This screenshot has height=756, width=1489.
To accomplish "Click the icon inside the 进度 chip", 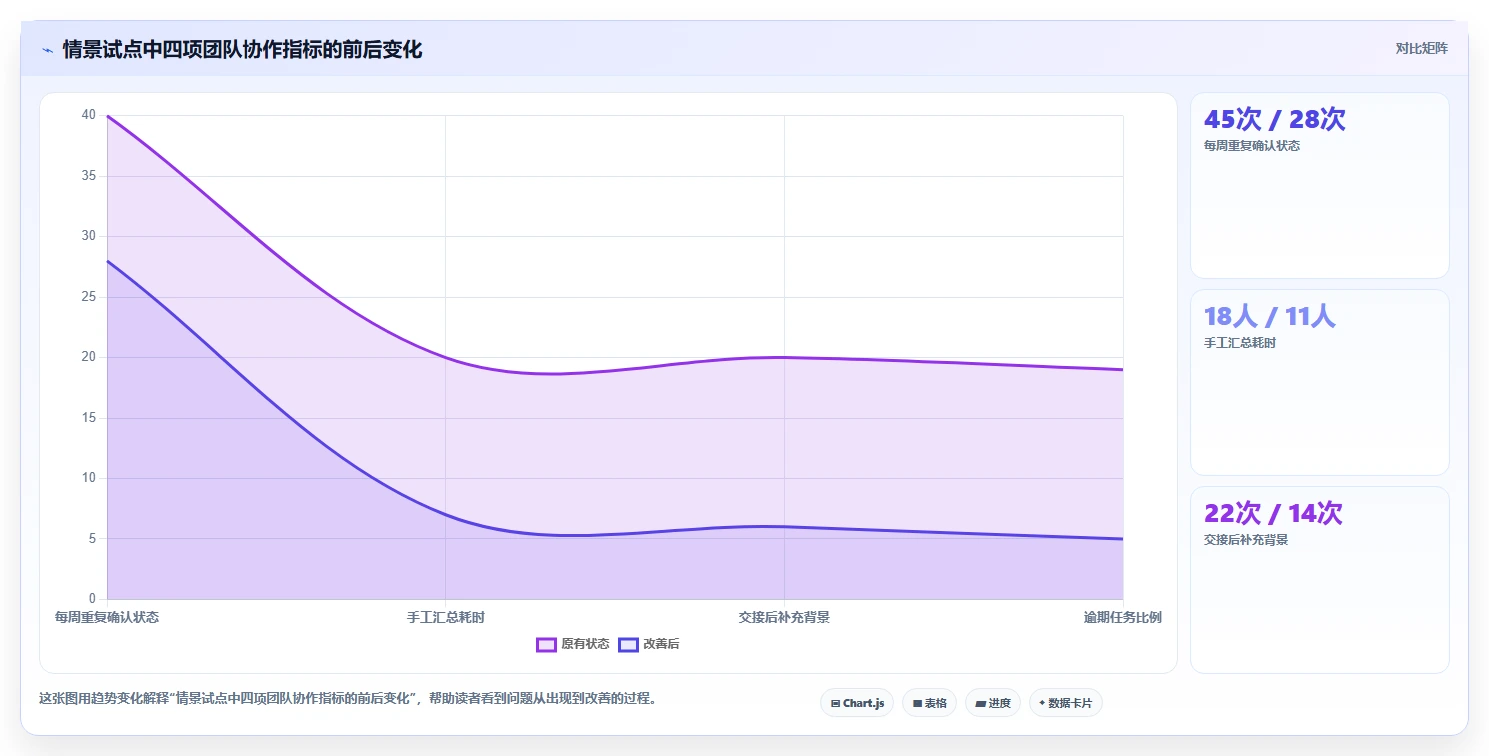I will (980, 704).
